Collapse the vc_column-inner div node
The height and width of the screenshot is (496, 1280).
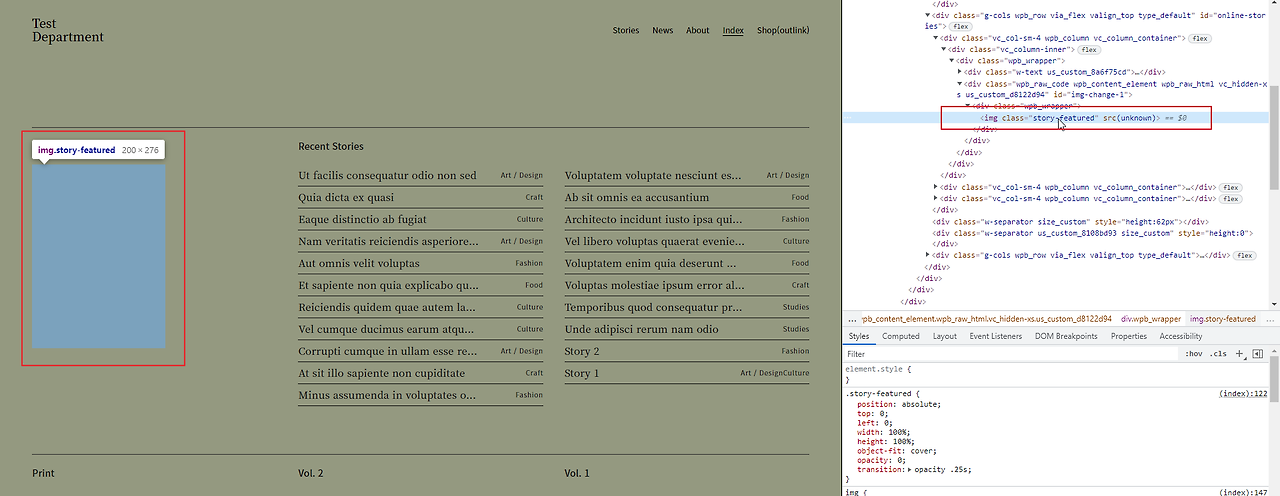[x=944, y=49]
